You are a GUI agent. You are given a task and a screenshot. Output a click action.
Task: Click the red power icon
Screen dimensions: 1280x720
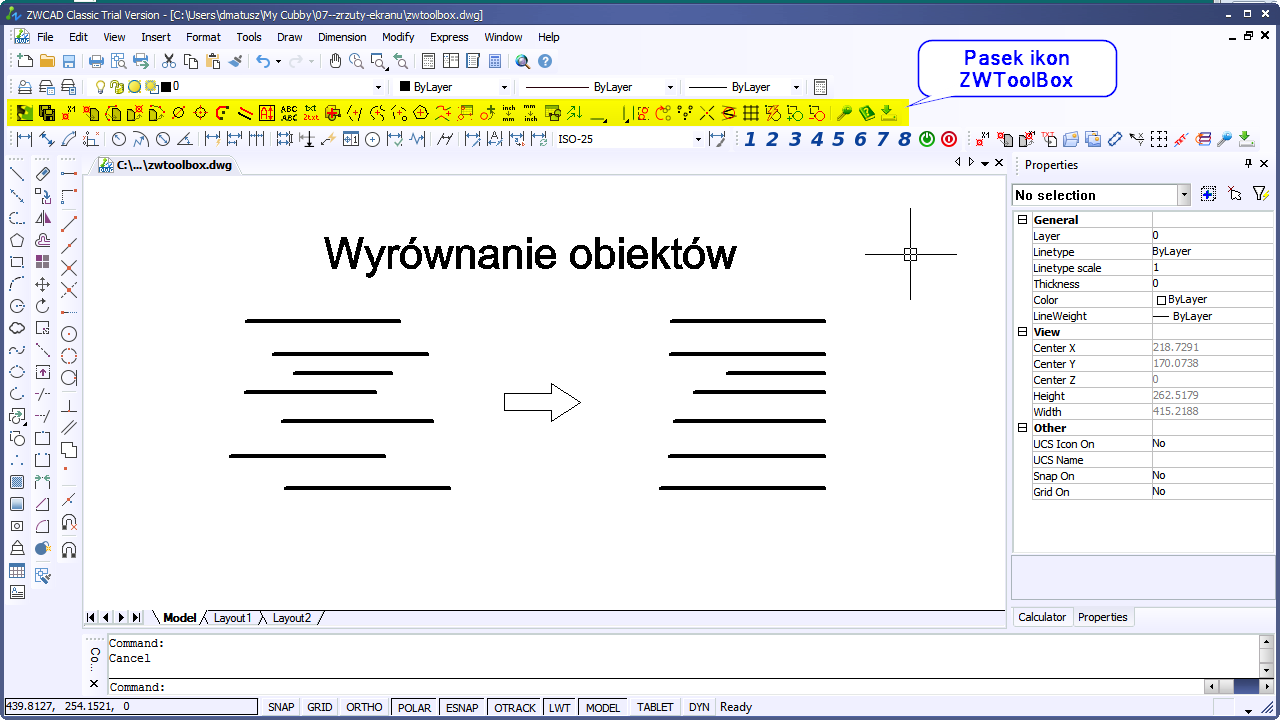tap(948, 139)
